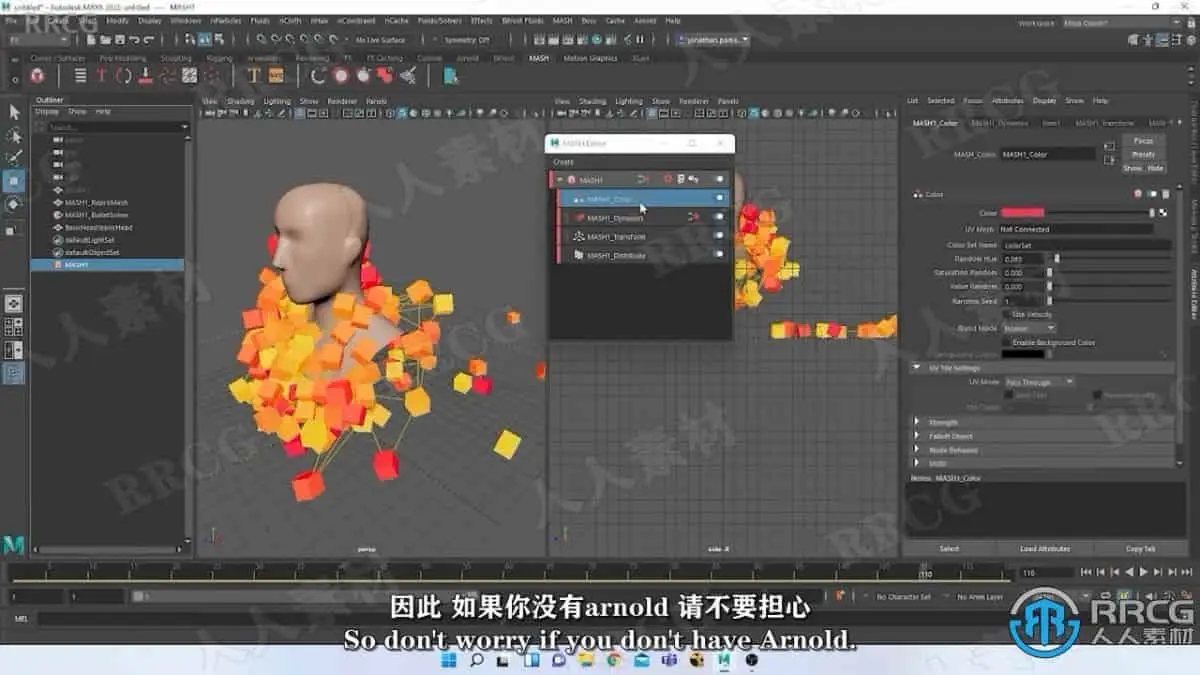Open the taskbar Search magnifier

pos(478,660)
